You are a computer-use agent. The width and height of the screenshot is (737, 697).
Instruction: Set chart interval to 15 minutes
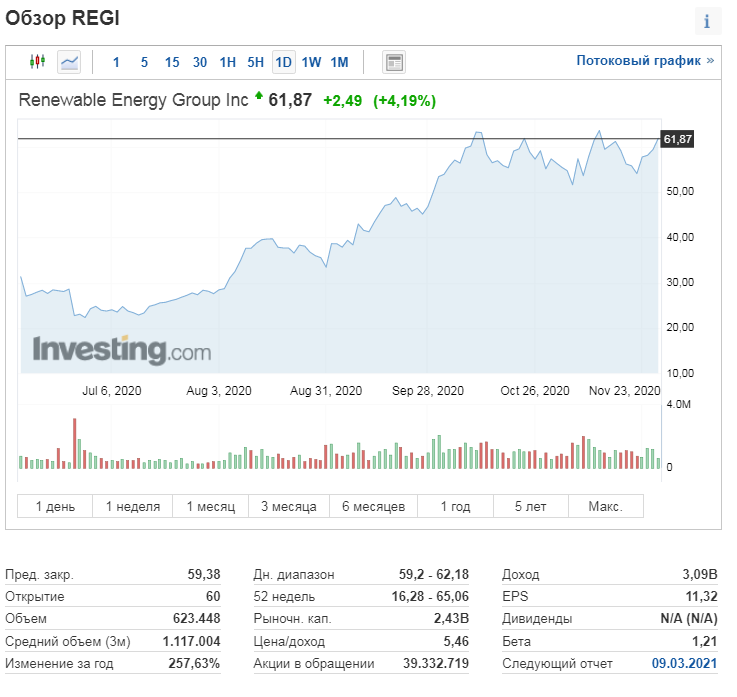point(172,62)
